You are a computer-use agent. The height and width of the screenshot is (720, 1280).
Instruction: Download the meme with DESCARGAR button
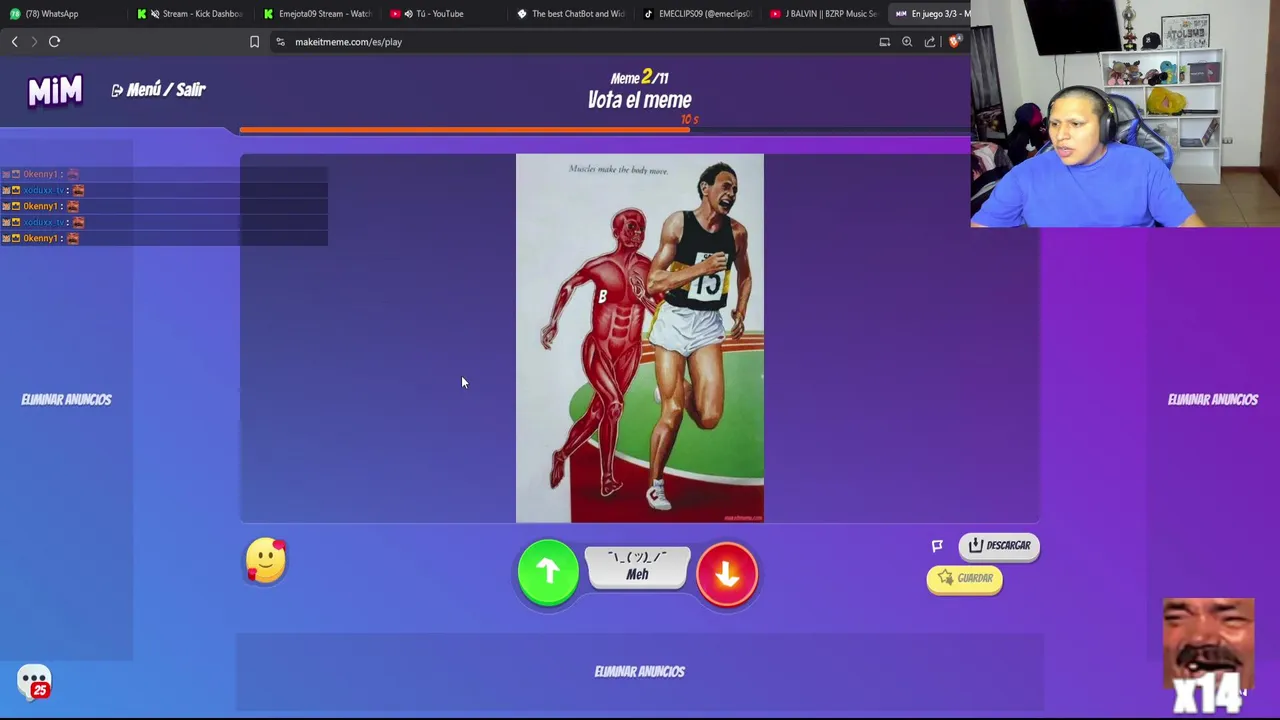coord(999,546)
